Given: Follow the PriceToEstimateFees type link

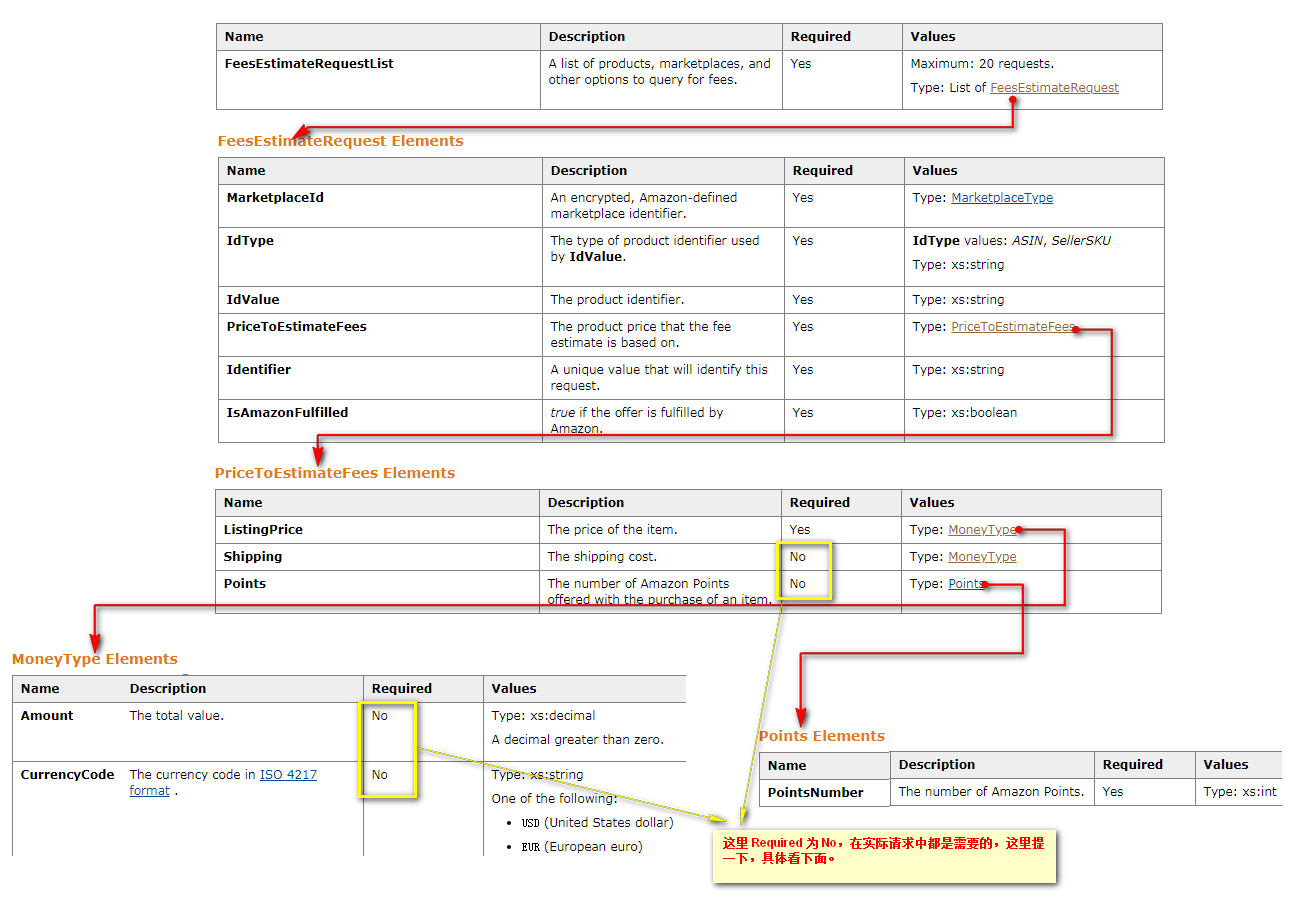Looking at the screenshot, I should [1013, 327].
